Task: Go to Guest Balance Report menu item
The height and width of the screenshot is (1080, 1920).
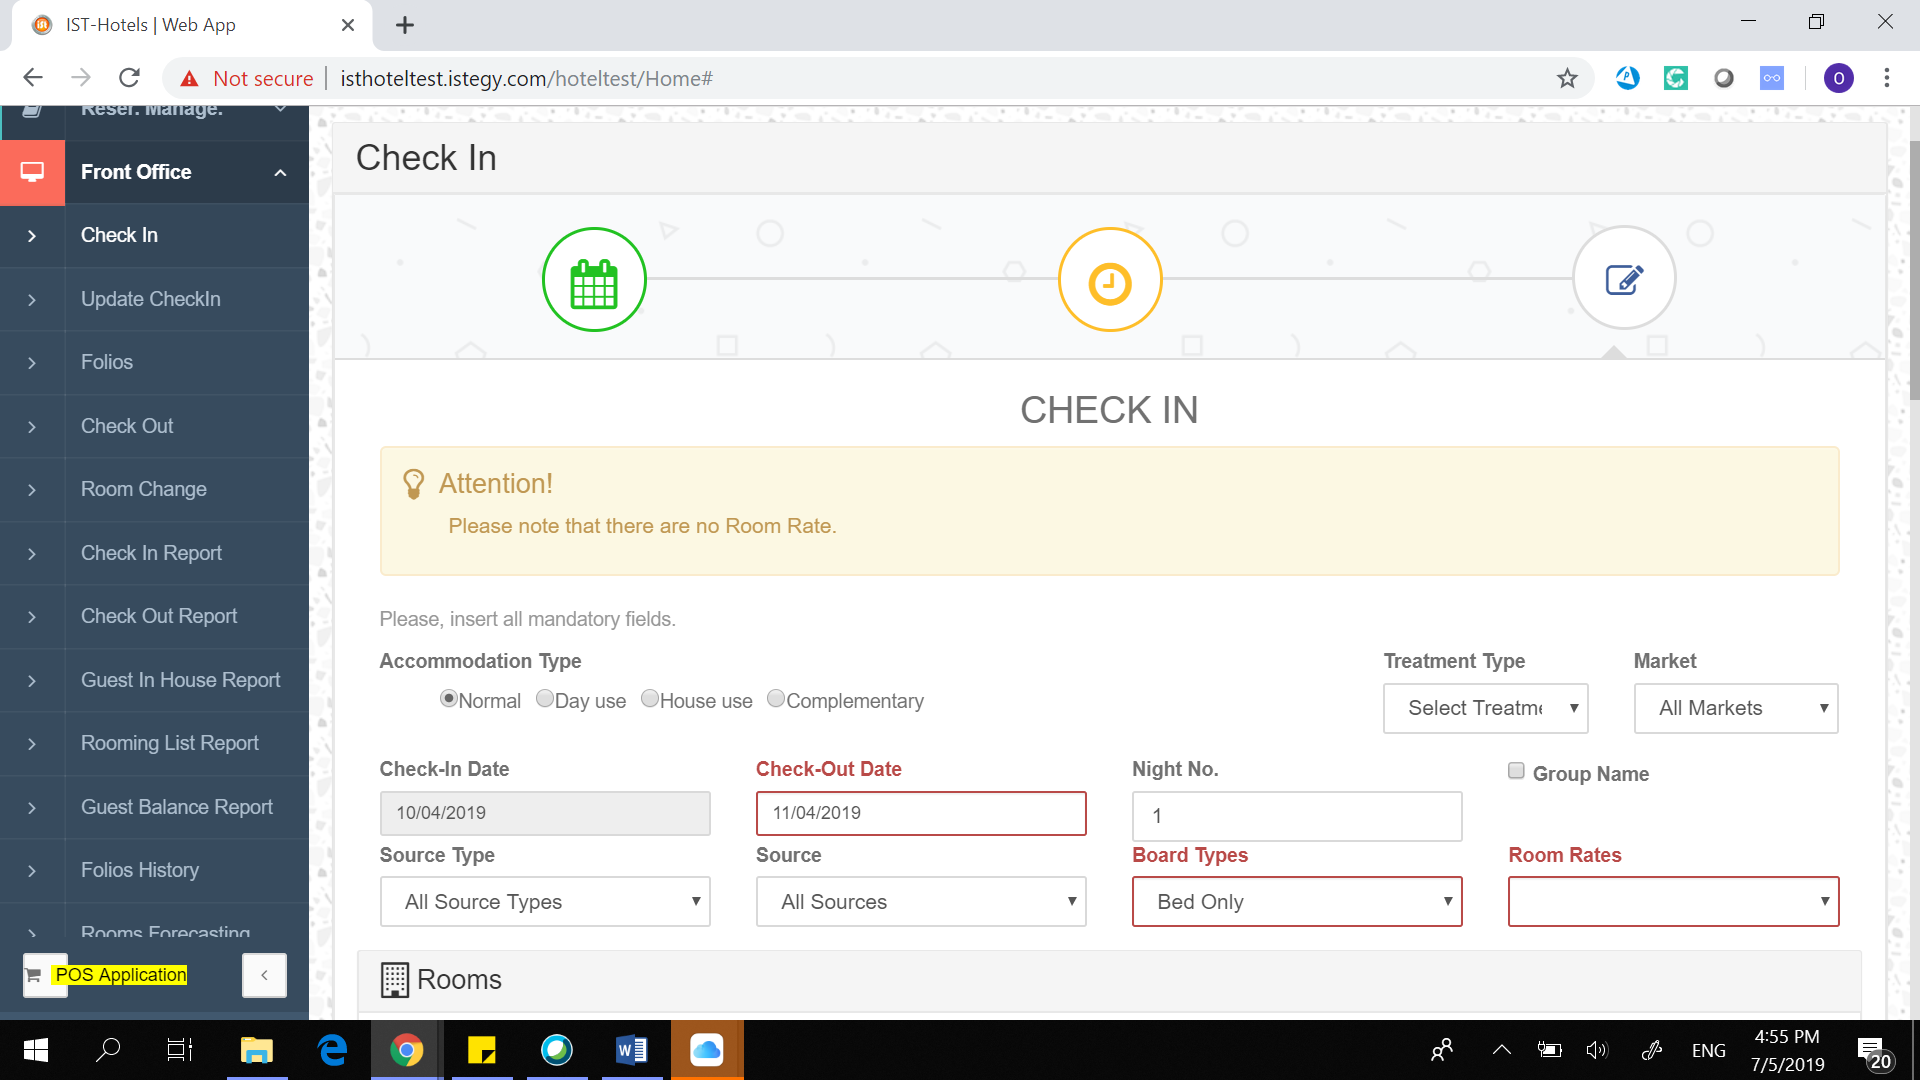Action: [x=176, y=807]
